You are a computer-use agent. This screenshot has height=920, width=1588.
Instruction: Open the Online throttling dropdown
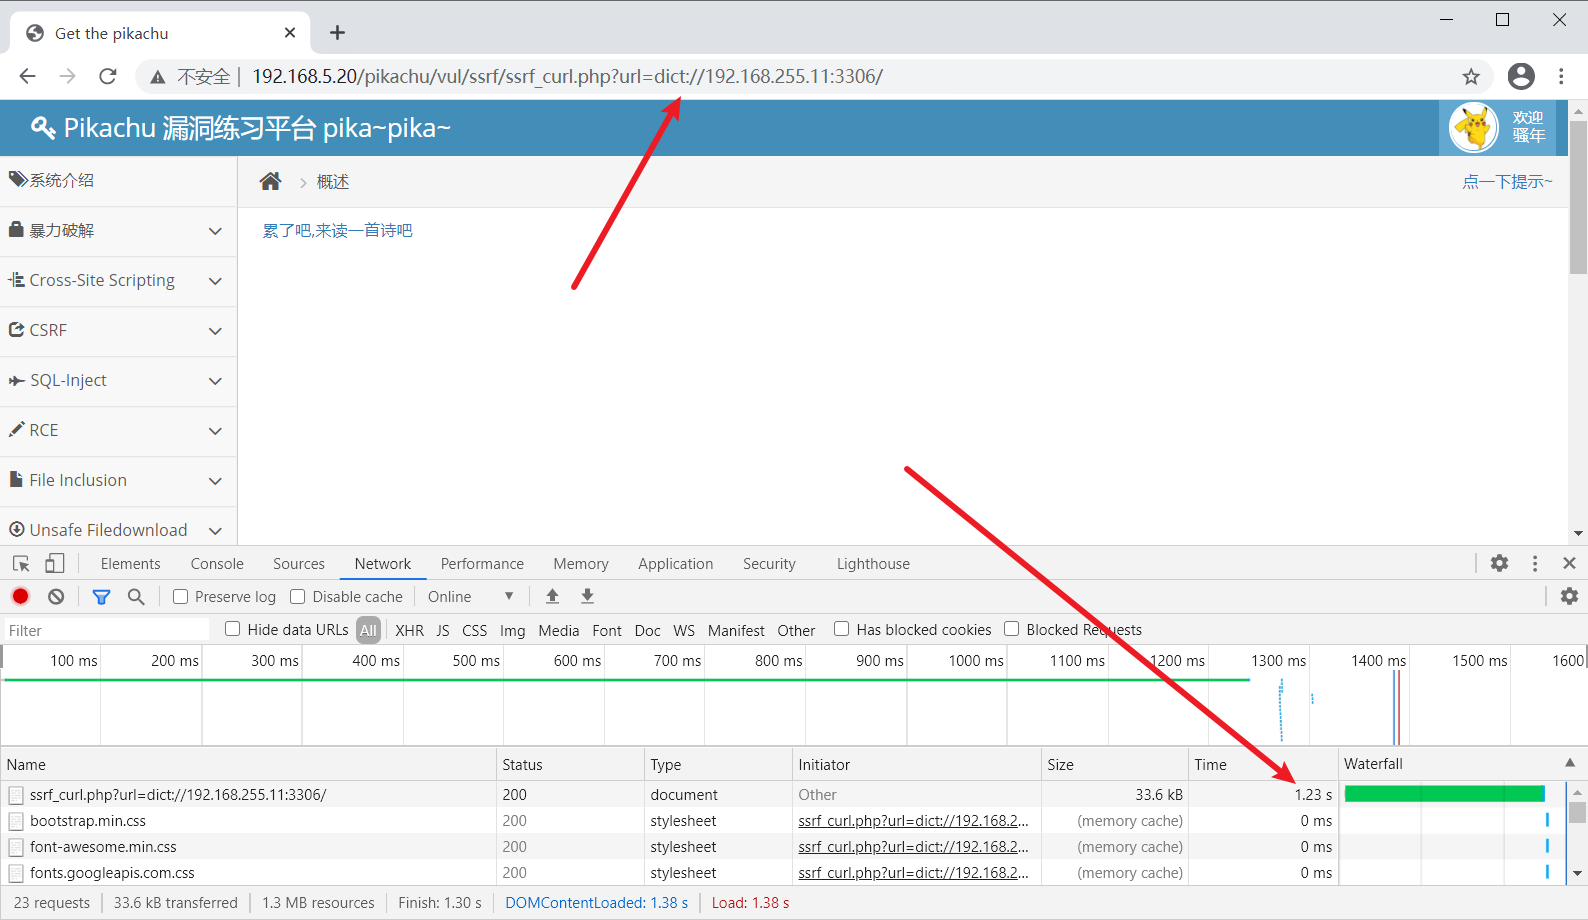click(470, 596)
